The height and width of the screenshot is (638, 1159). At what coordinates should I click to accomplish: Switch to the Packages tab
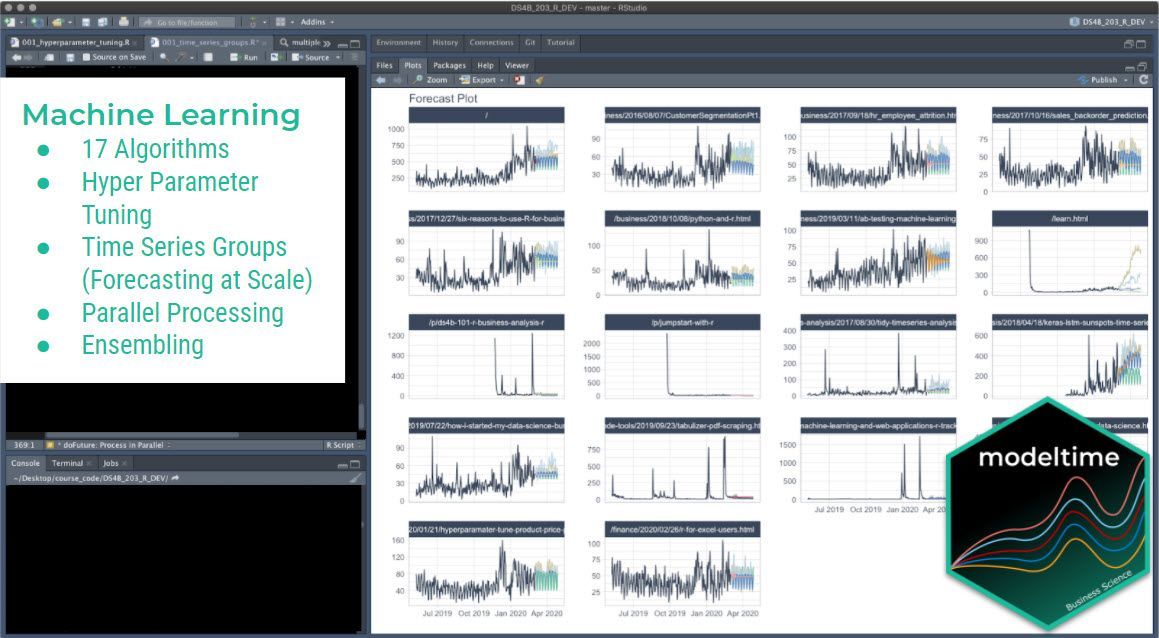449,65
